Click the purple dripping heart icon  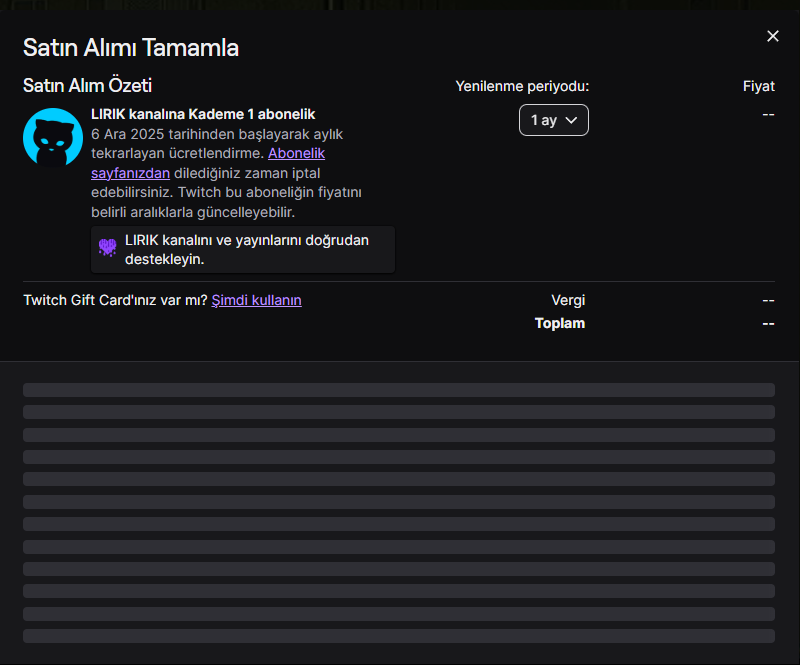(x=108, y=249)
